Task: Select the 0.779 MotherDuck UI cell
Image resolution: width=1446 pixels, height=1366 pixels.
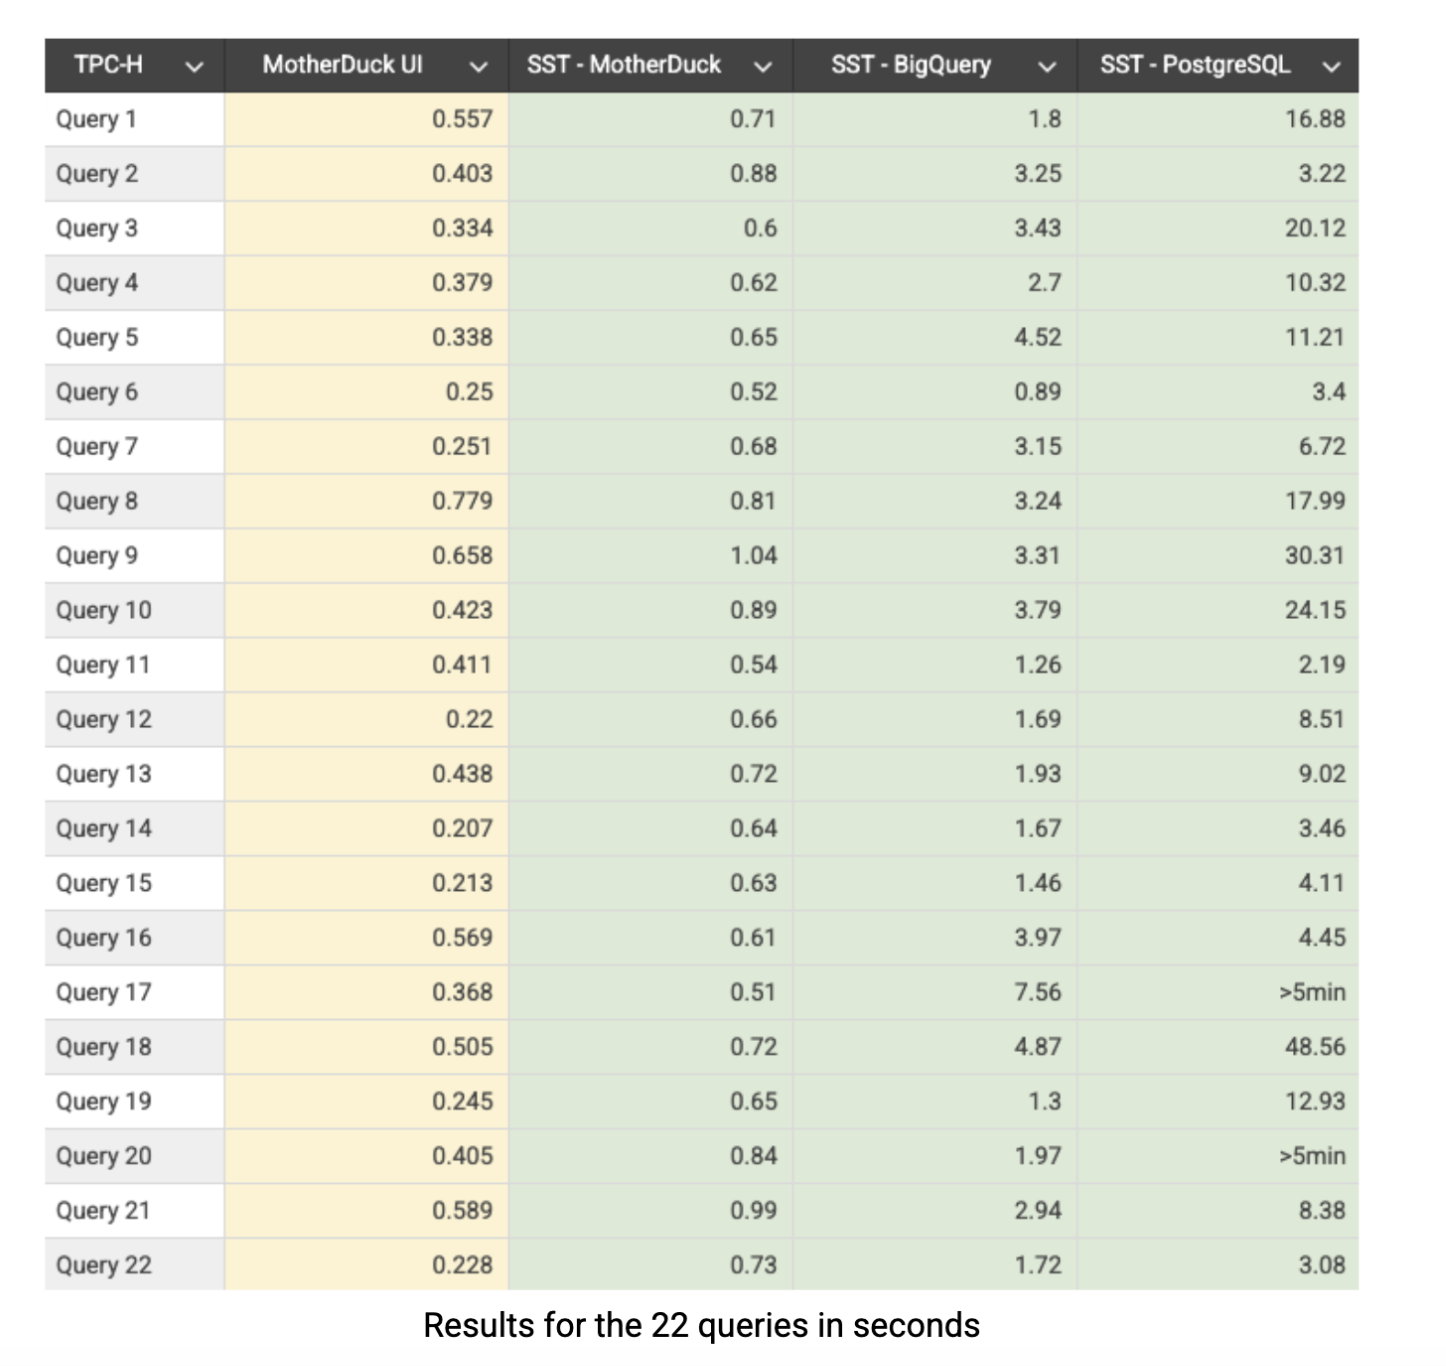Action: coord(462,501)
